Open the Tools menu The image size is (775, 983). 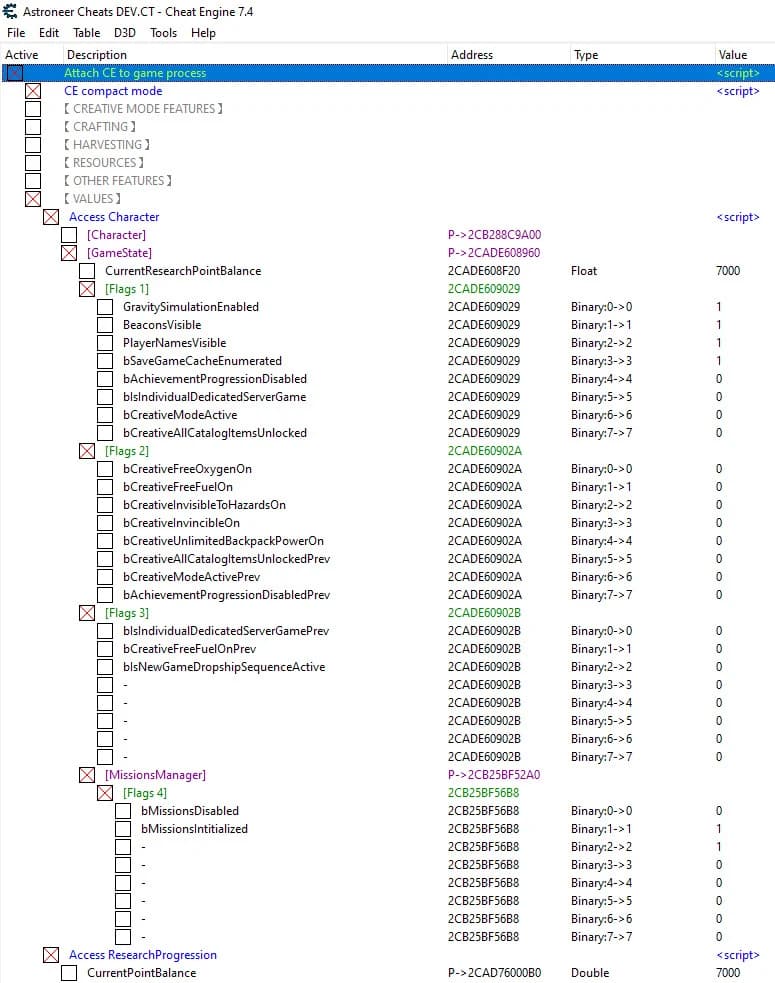coord(164,33)
